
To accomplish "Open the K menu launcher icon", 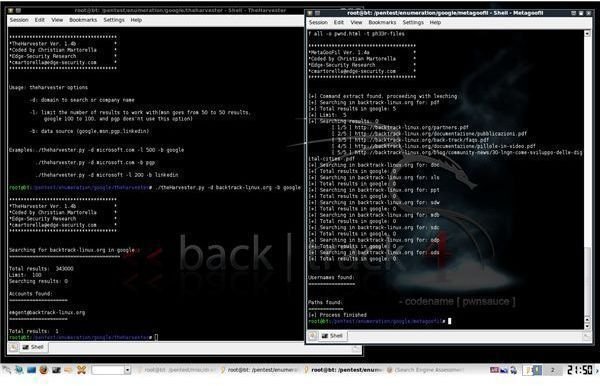I will [7, 370].
